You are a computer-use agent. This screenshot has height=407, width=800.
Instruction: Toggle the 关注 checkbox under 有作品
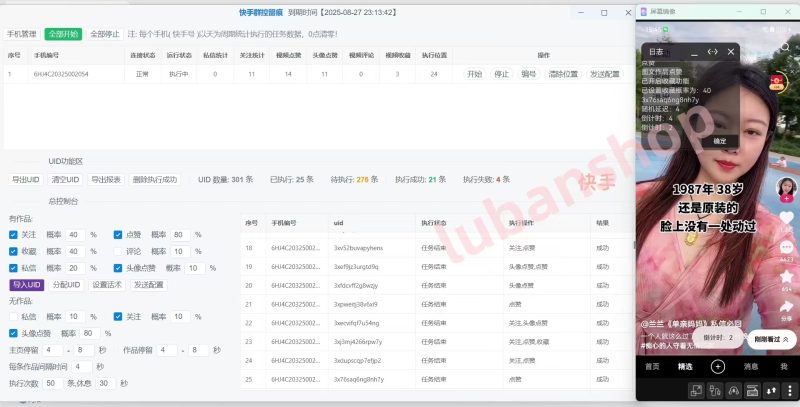(x=13, y=235)
